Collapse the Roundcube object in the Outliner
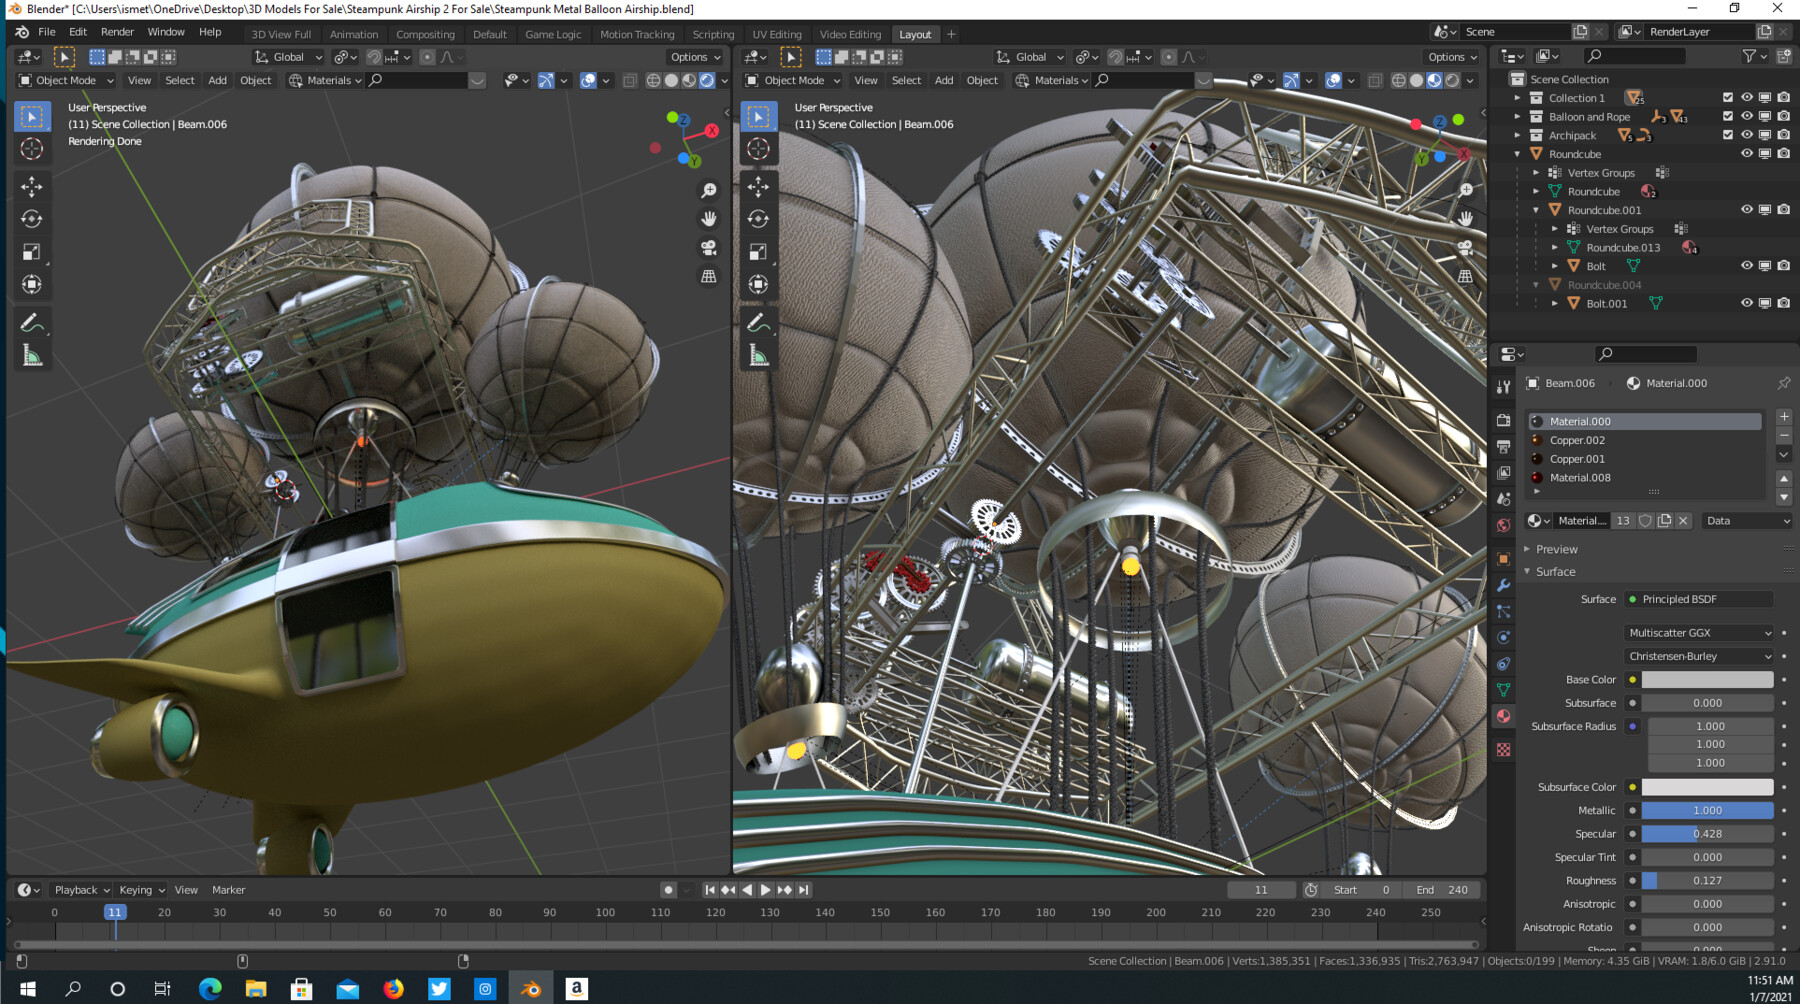This screenshot has width=1800, height=1004. click(1517, 154)
